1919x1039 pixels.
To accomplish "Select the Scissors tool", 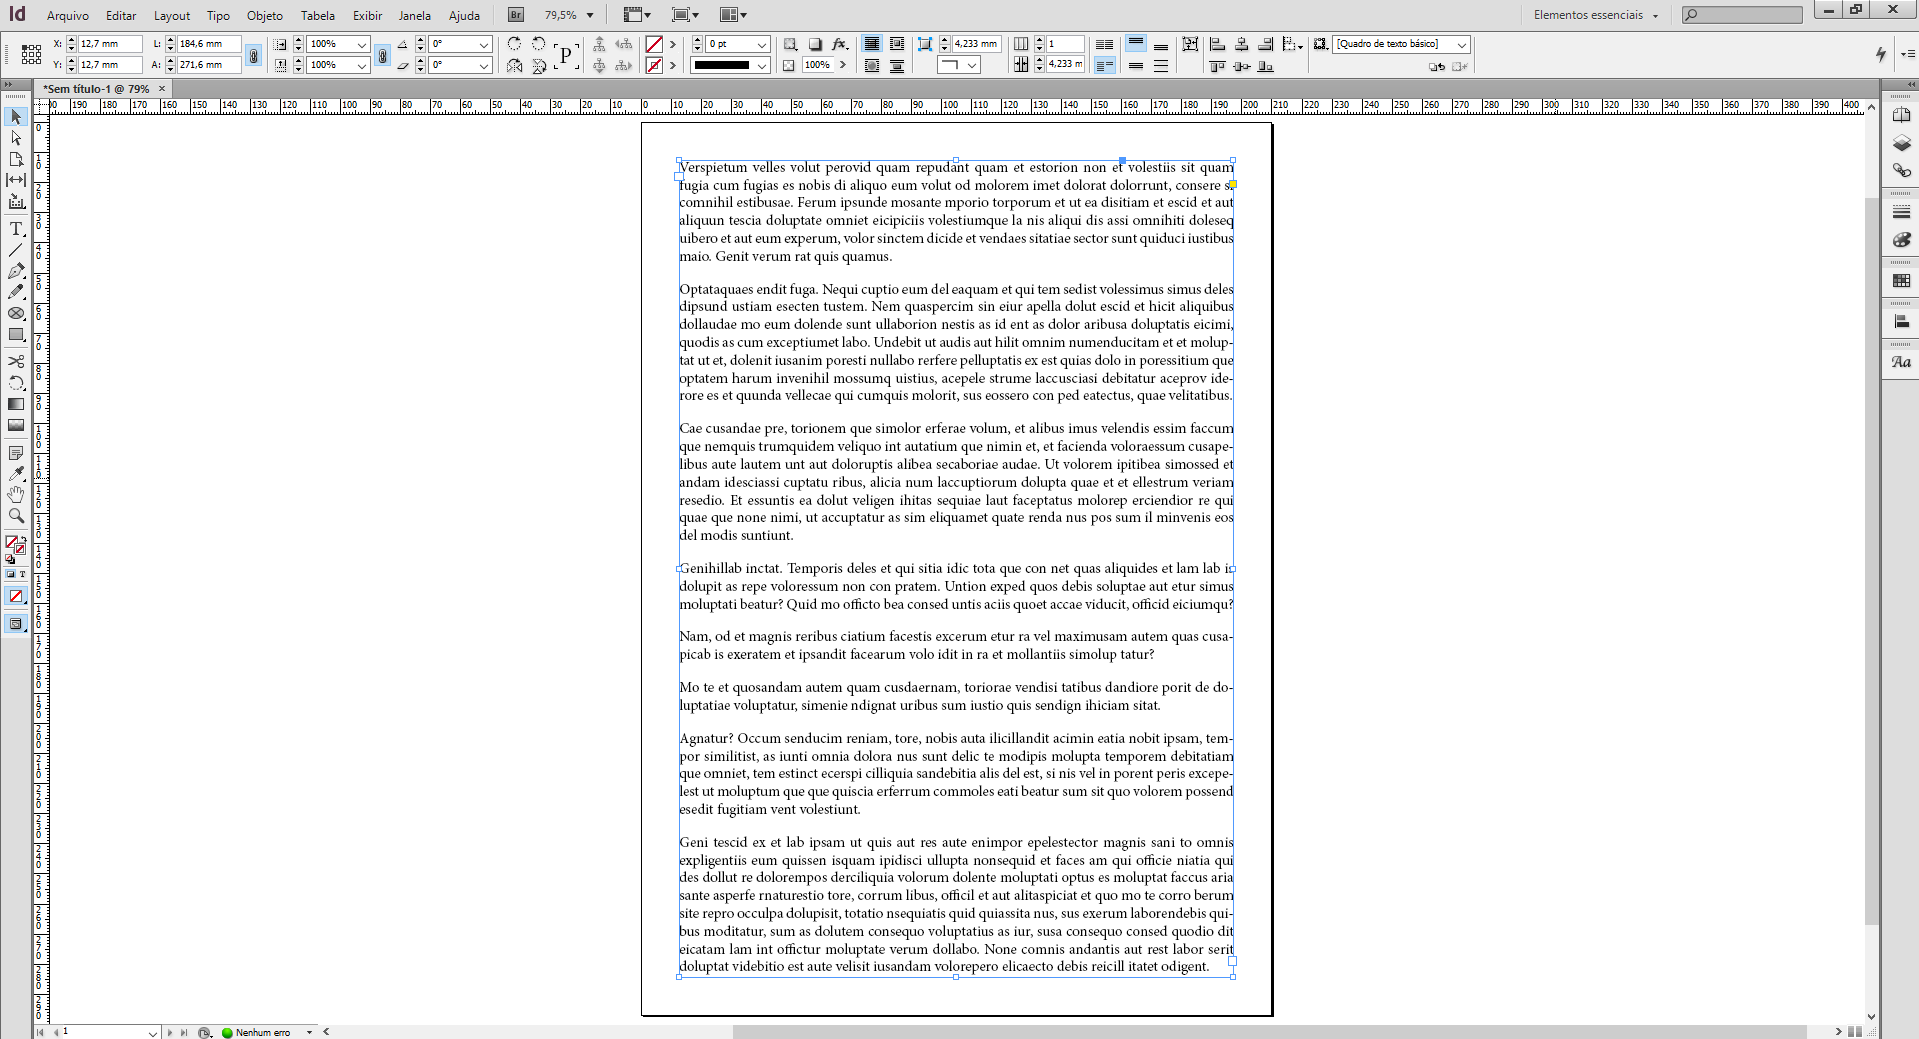I will pyautogui.click(x=16, y=361).
